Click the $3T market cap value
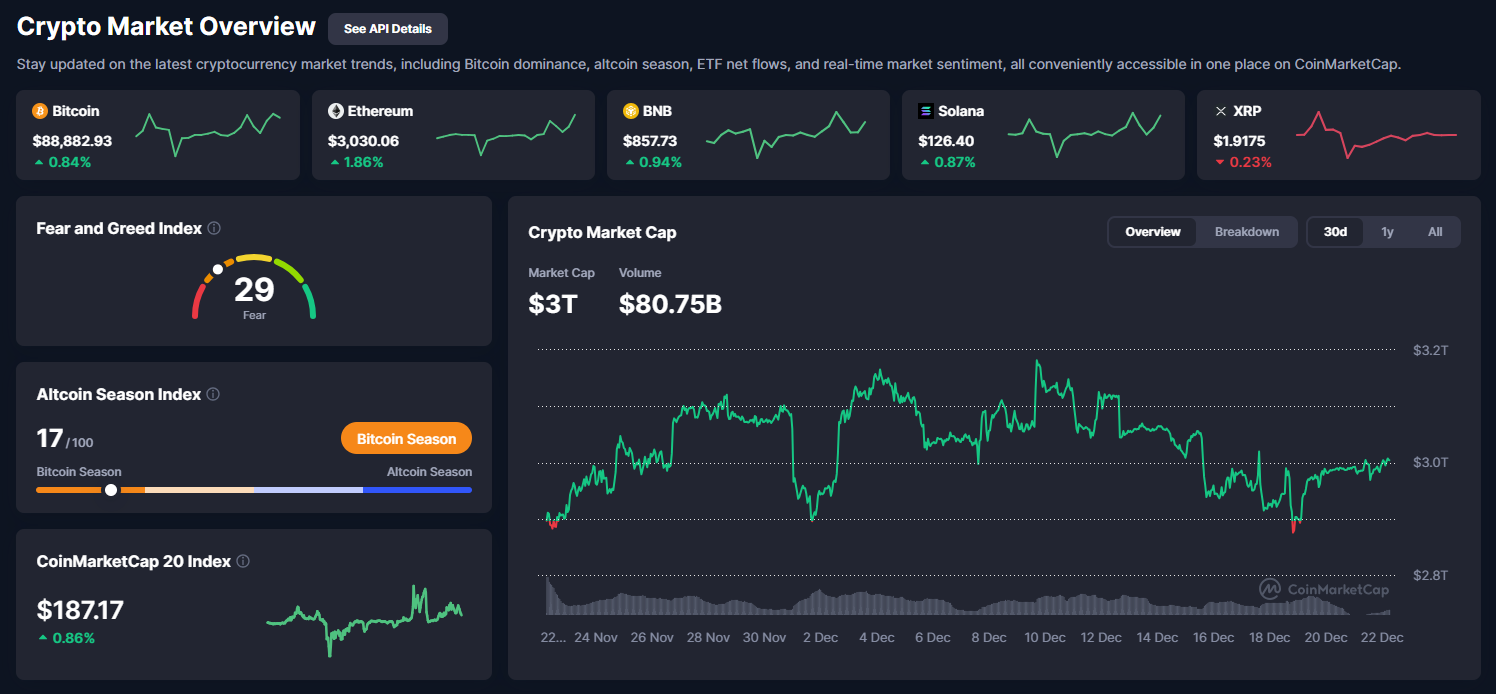The height and width of the screenshot is (694, 1496). coord(553,304)
